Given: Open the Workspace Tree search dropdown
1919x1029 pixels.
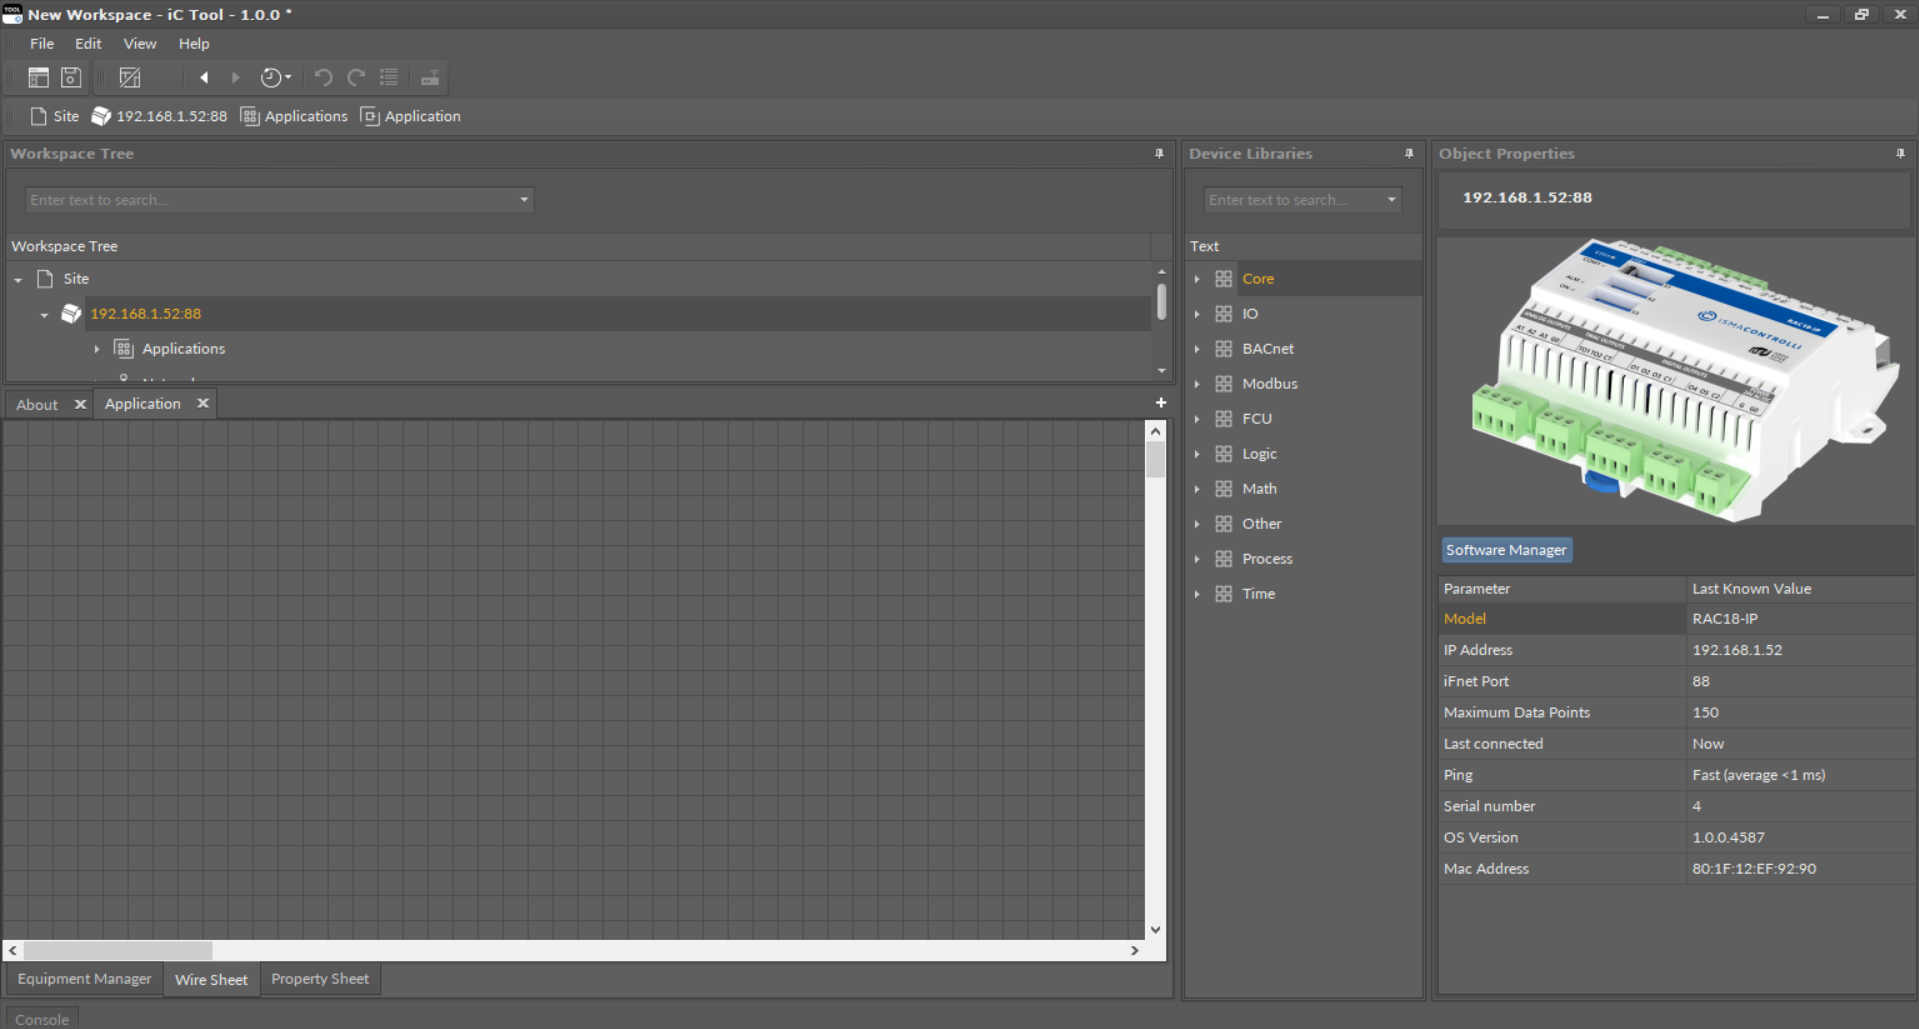Looking at the screenshot, I should pyautogui.click(x=524, y=200).
